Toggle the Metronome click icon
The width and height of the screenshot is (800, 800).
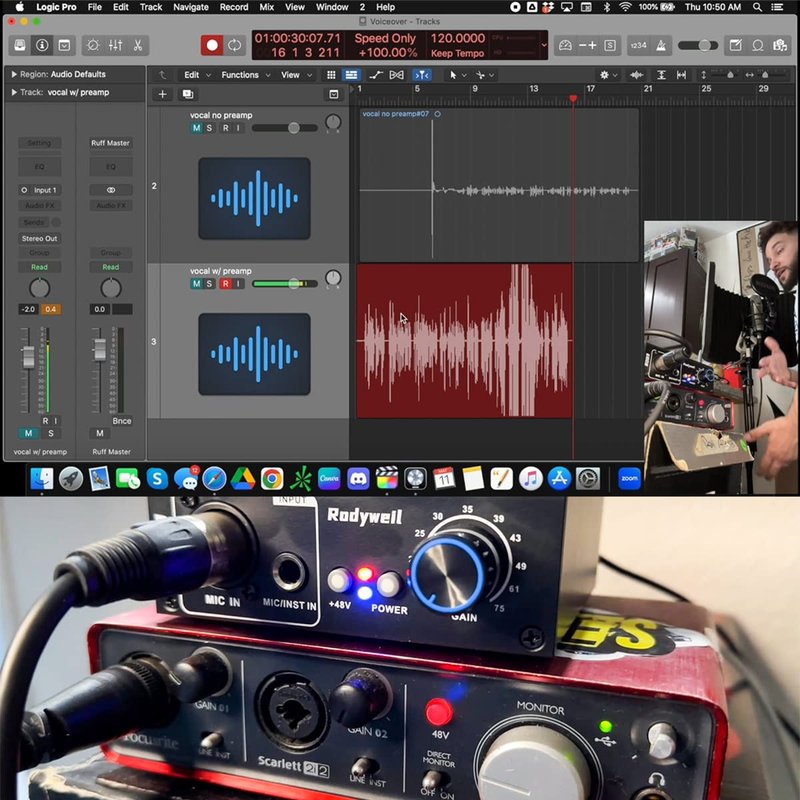tap(661, 45)
